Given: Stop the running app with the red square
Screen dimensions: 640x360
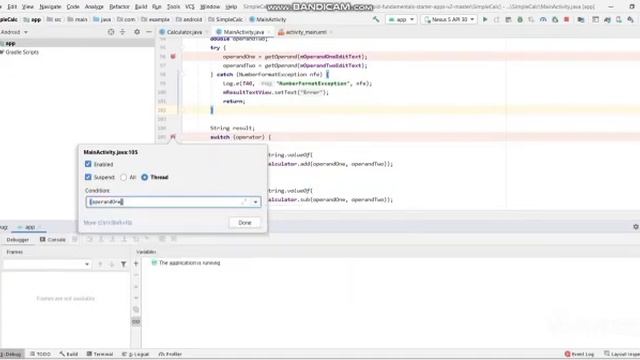Looking at the screenshot, I should click(567, 19).
